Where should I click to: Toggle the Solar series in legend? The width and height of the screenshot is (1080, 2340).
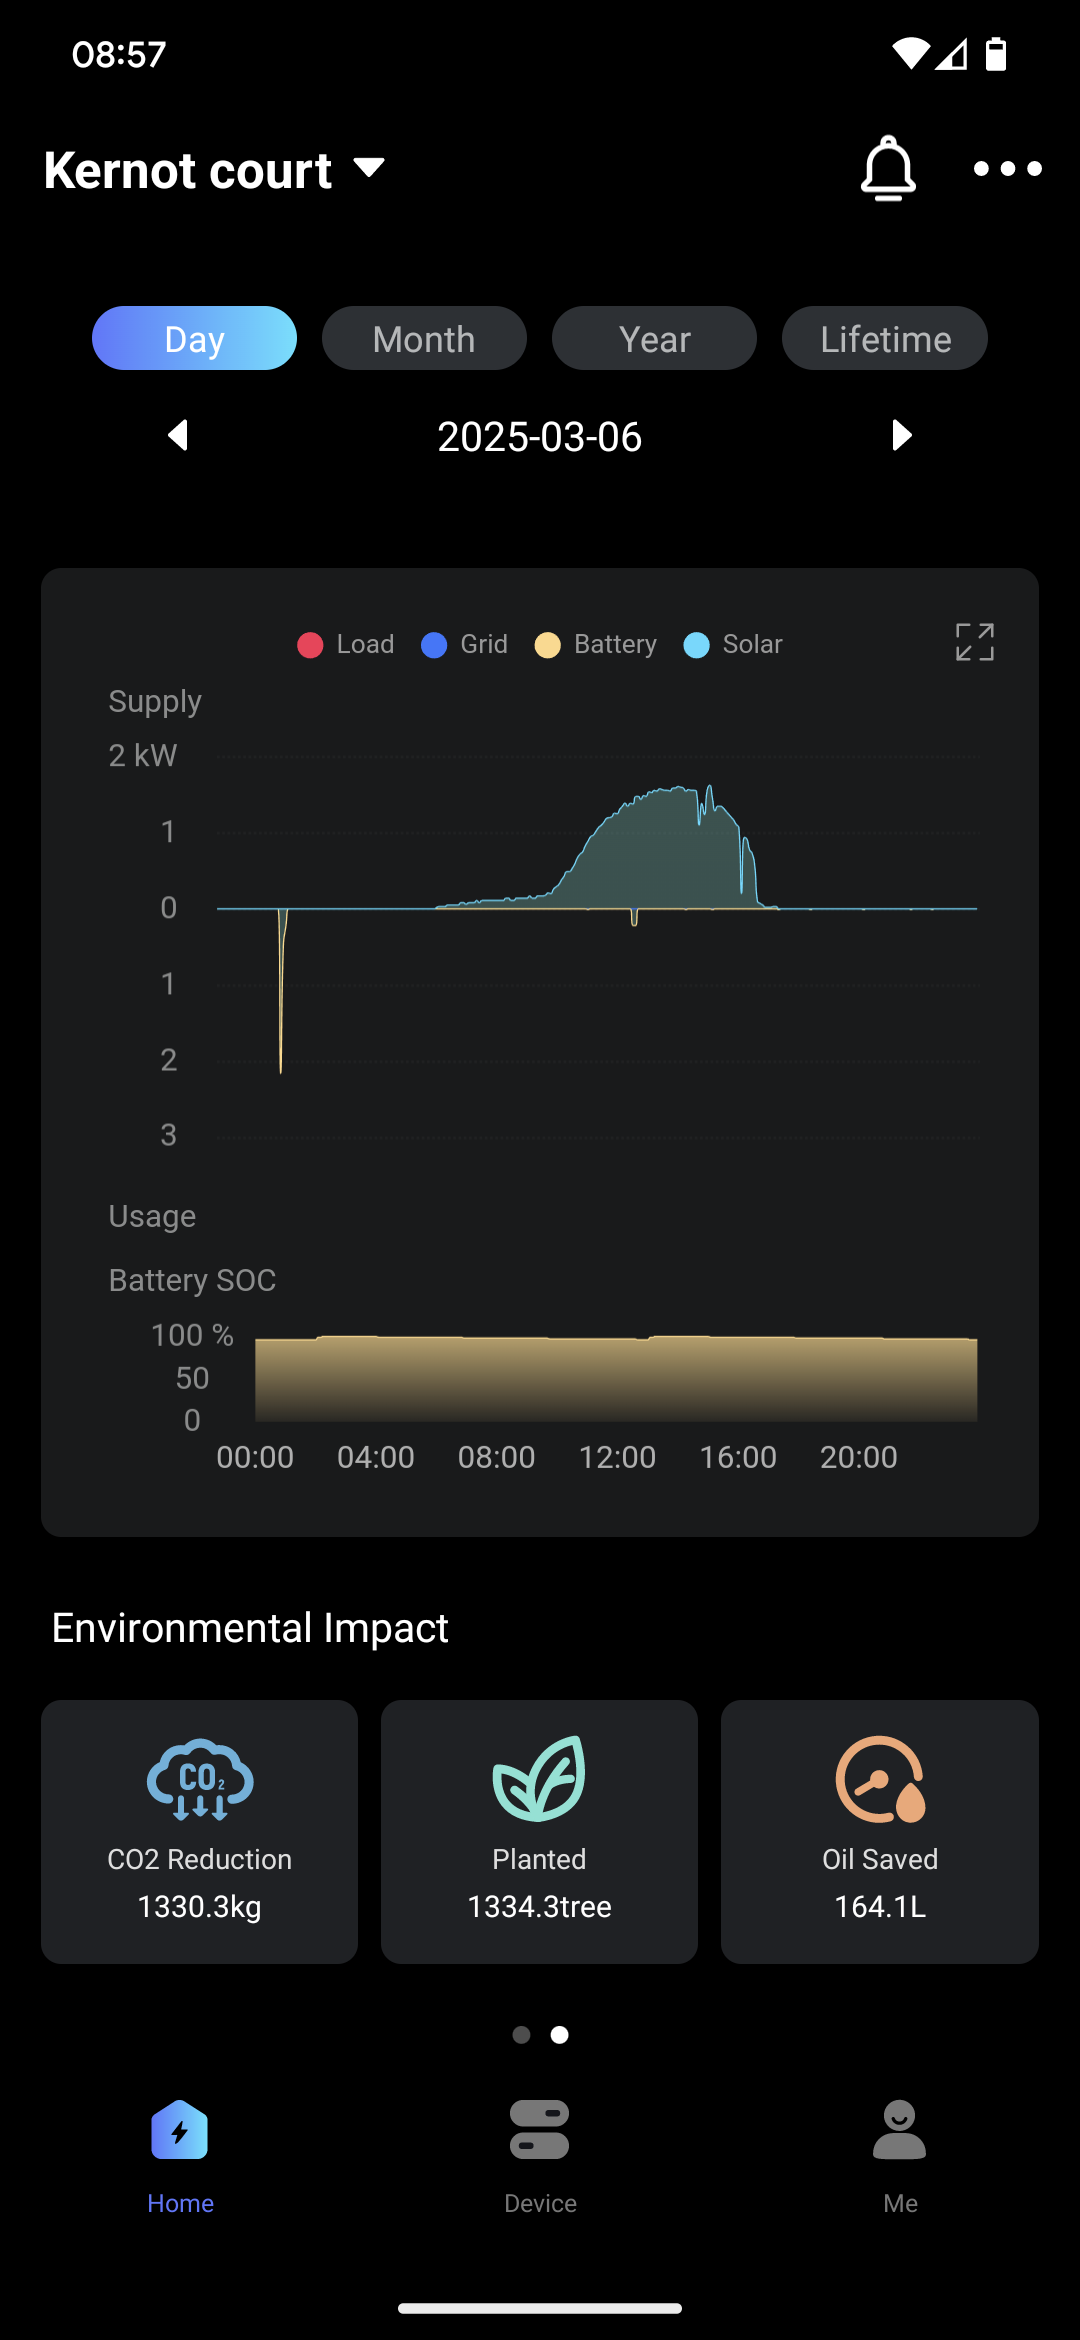(x=733, y=644)
